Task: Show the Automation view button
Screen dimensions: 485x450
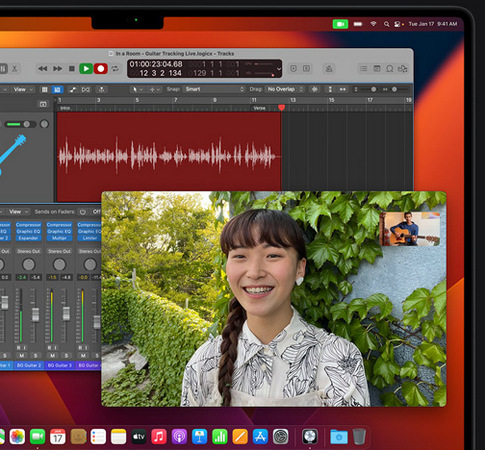Action: (x=73, y=89)
